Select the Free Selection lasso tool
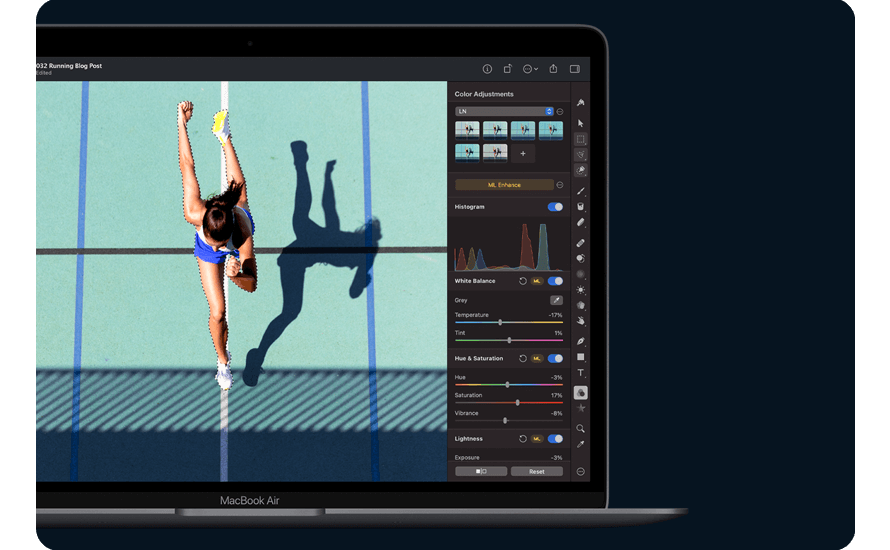This screenshot has height=550, width=890. (581, 154)
